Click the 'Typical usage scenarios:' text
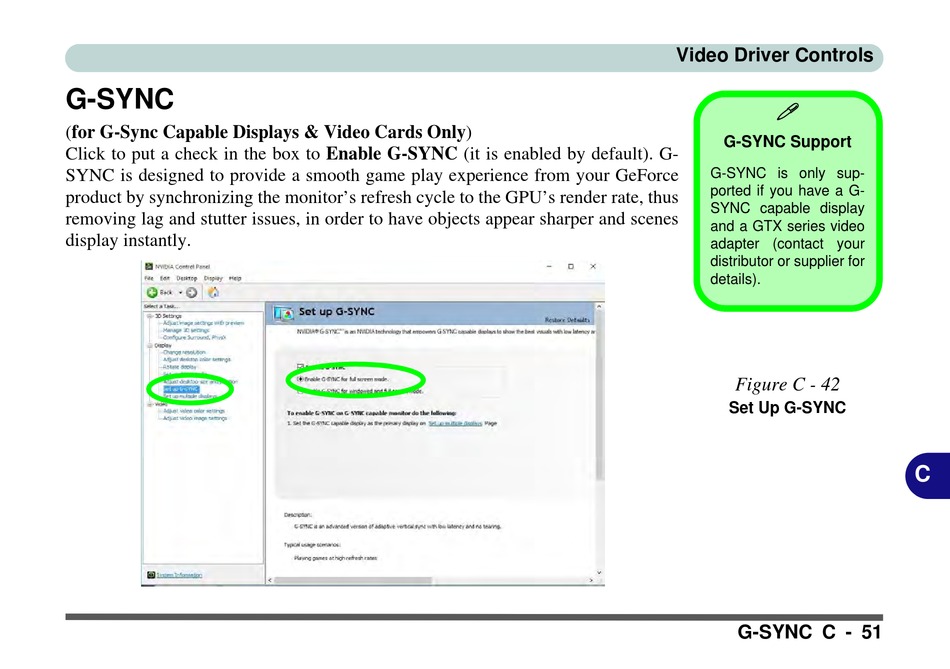 tap(312, 545)
